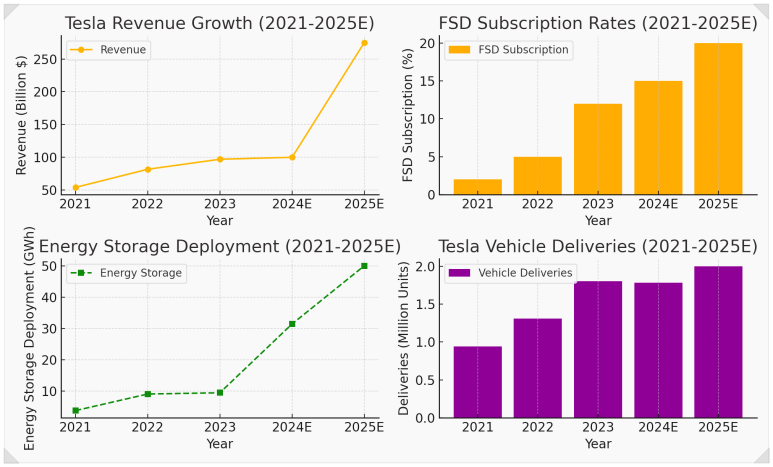Click the 'Energy Storage Deployment (2021-2025E)' chart title
The width and height of the screenshot is (773, 467).
[219, 246]
